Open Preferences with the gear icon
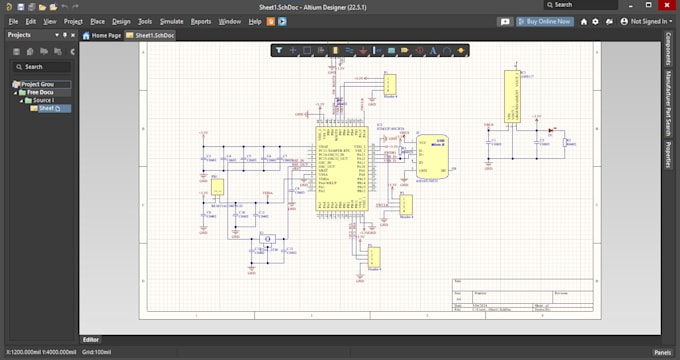This screenshot has height=360, width=680. 595,21
